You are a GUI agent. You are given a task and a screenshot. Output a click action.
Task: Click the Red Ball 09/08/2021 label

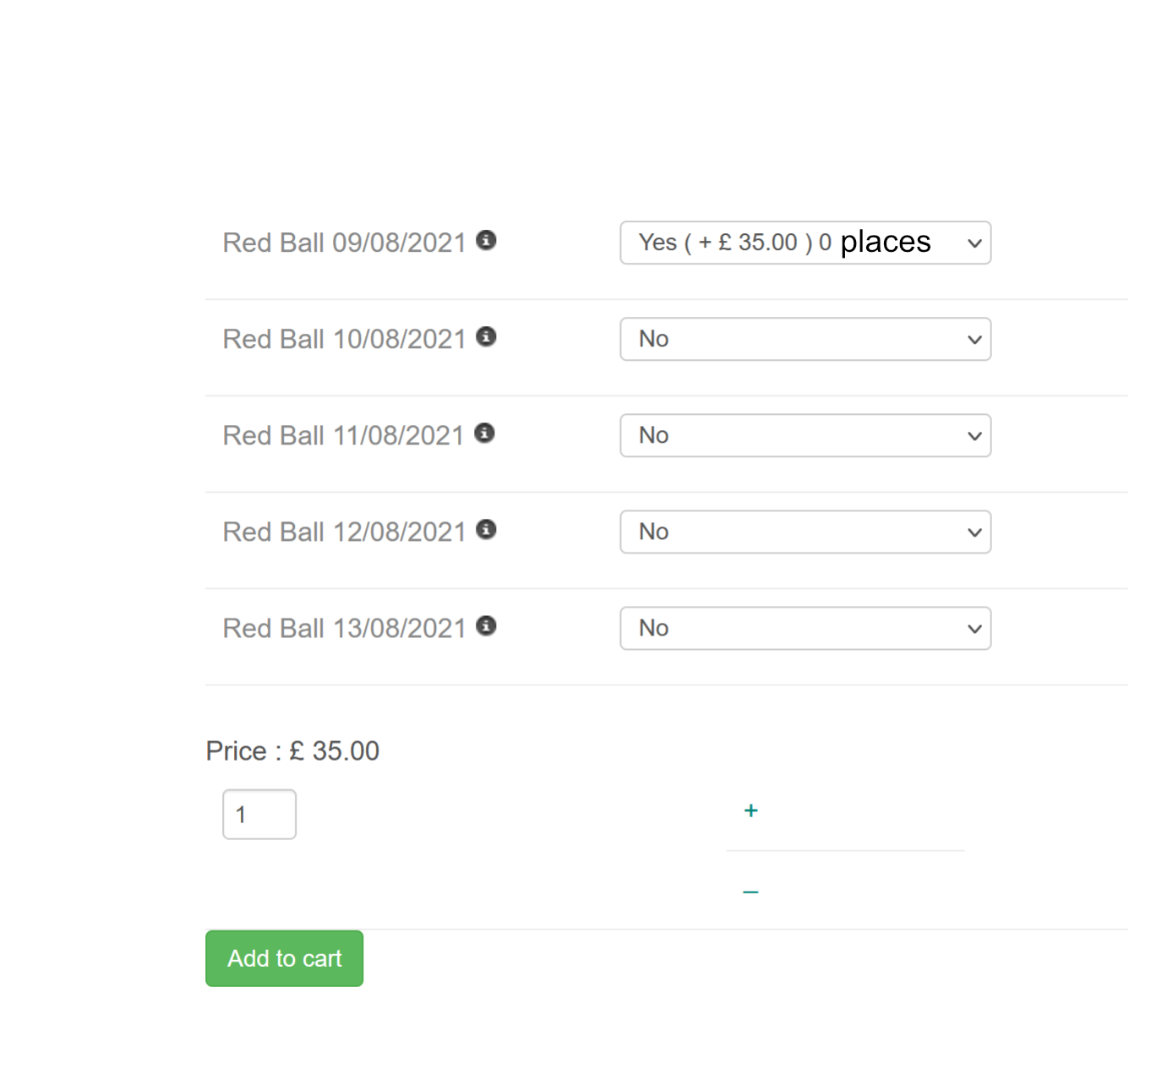[344, 243]
